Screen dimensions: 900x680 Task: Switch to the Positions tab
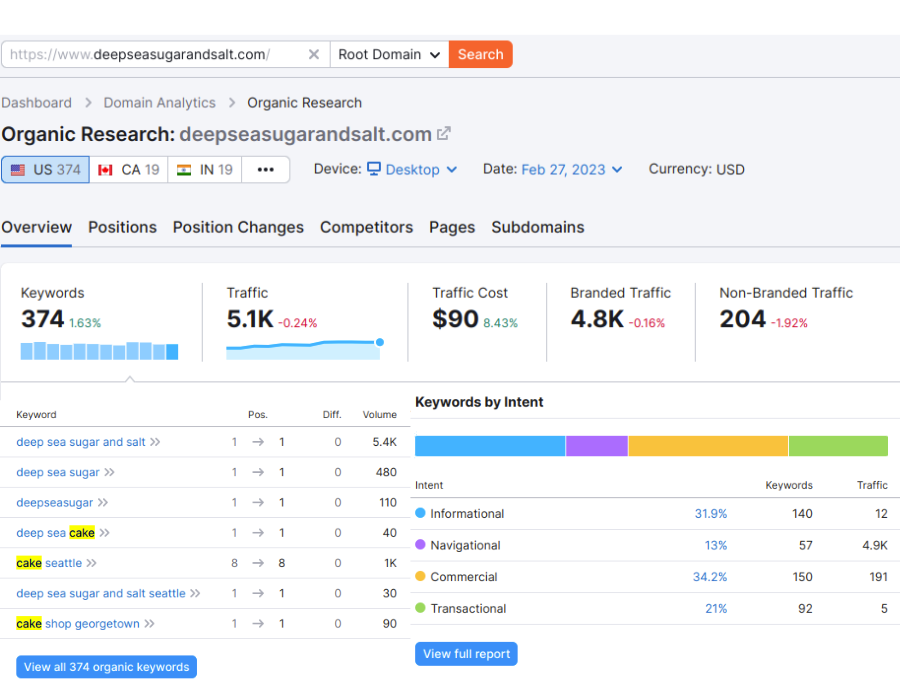coord(122,227)
